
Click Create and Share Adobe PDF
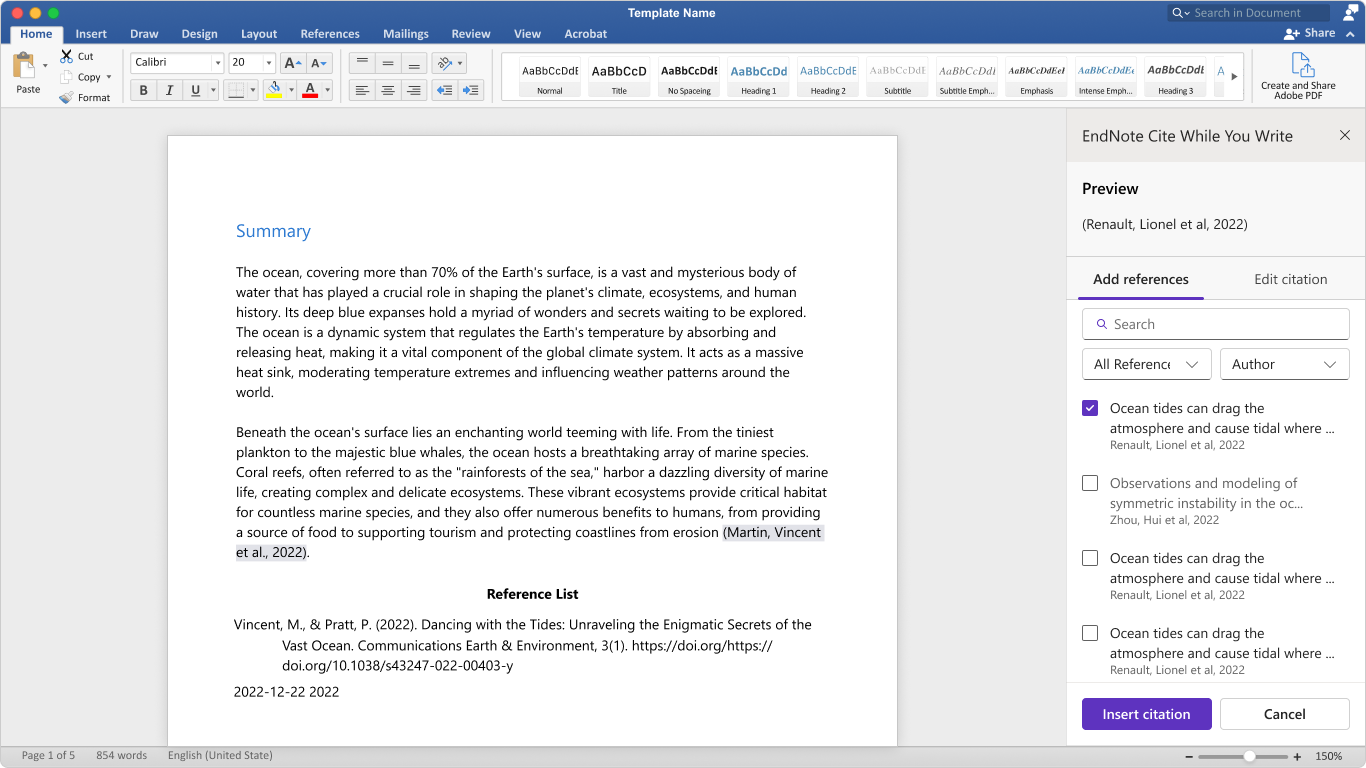coord(1298,76)
